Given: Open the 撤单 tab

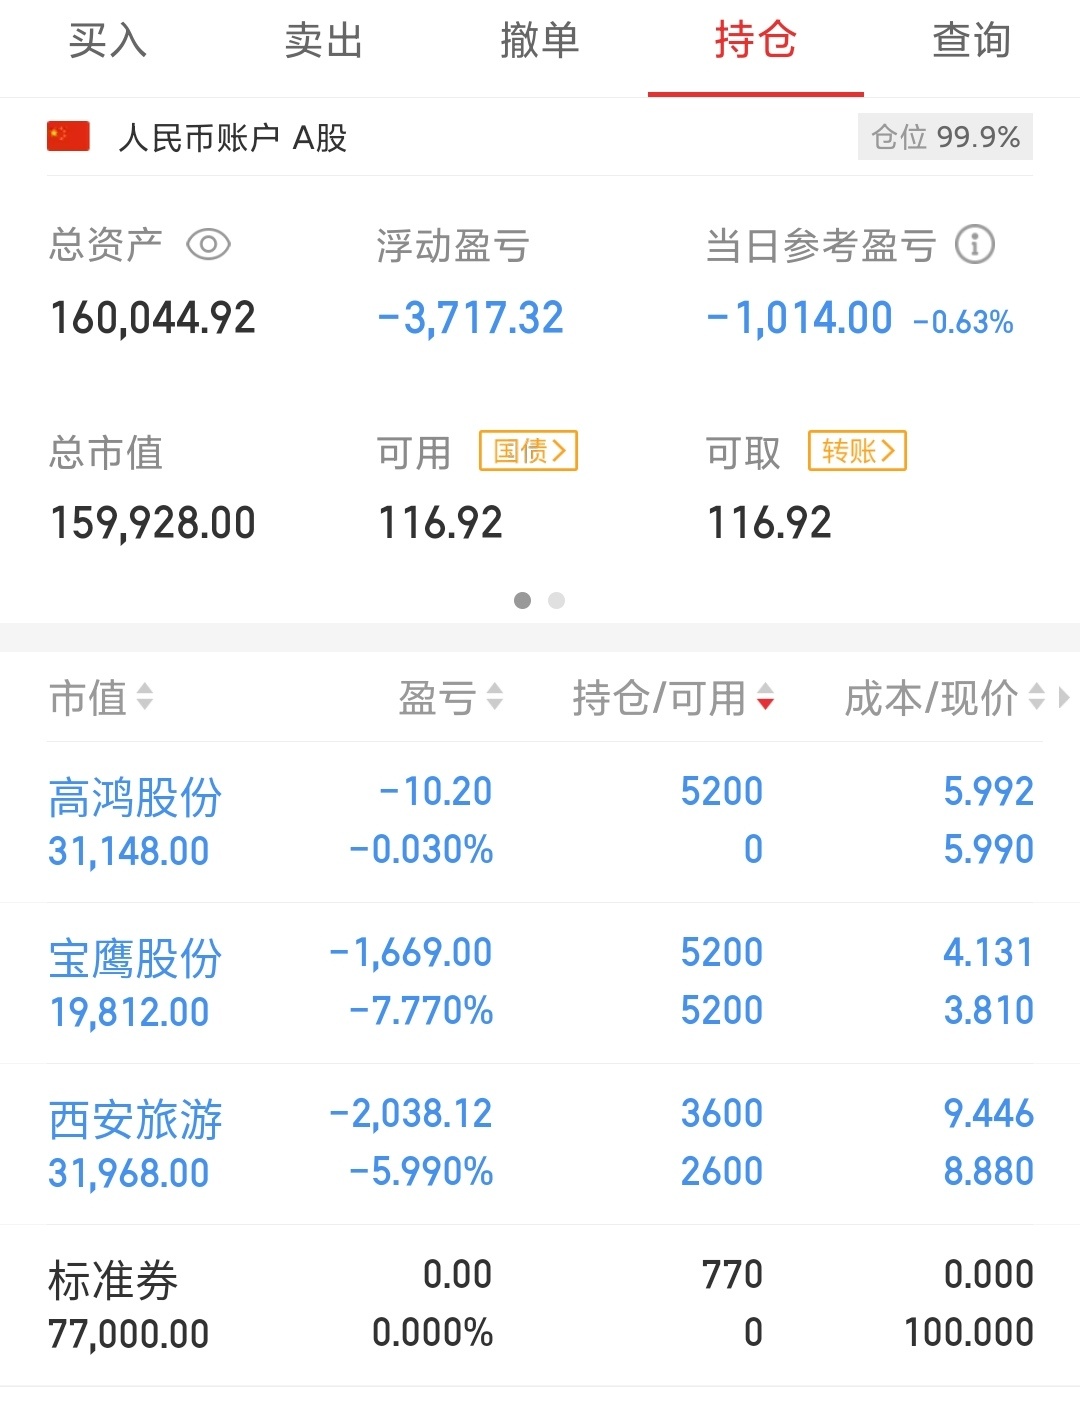Looking at the screenshot, I should tap(540, 42).
